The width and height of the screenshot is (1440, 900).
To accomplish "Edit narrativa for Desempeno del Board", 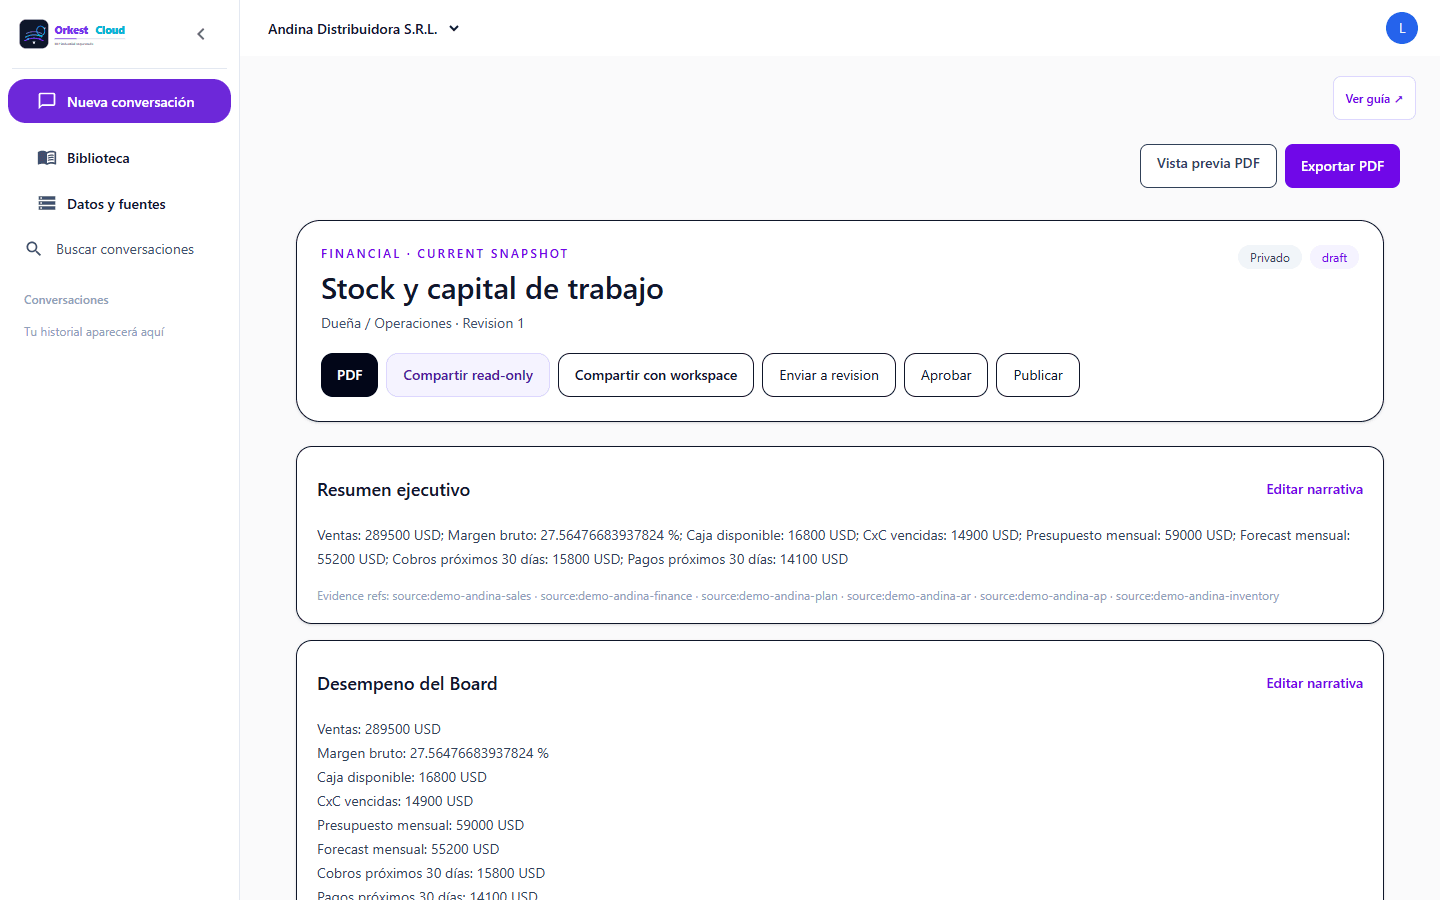I will (1314, 683).
